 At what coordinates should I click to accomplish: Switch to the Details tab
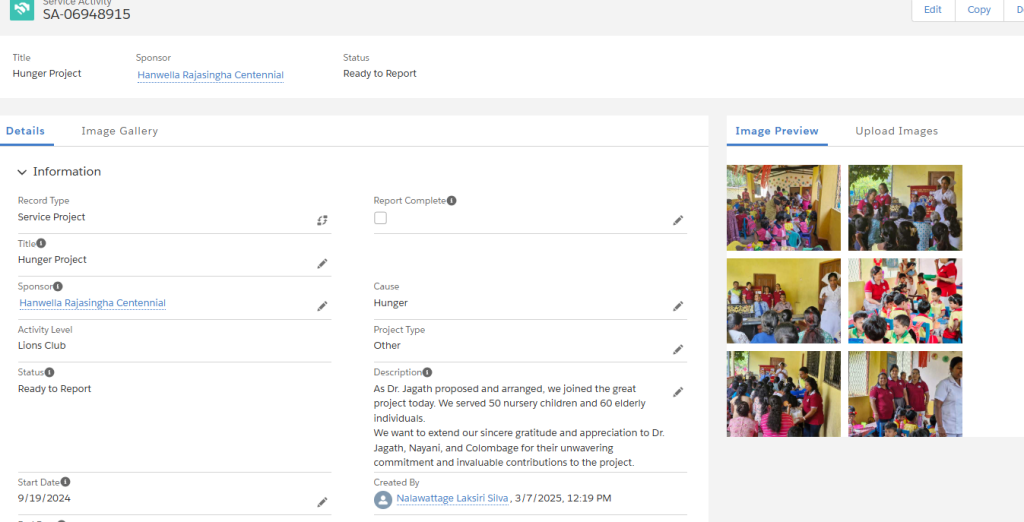coord(25,131)
